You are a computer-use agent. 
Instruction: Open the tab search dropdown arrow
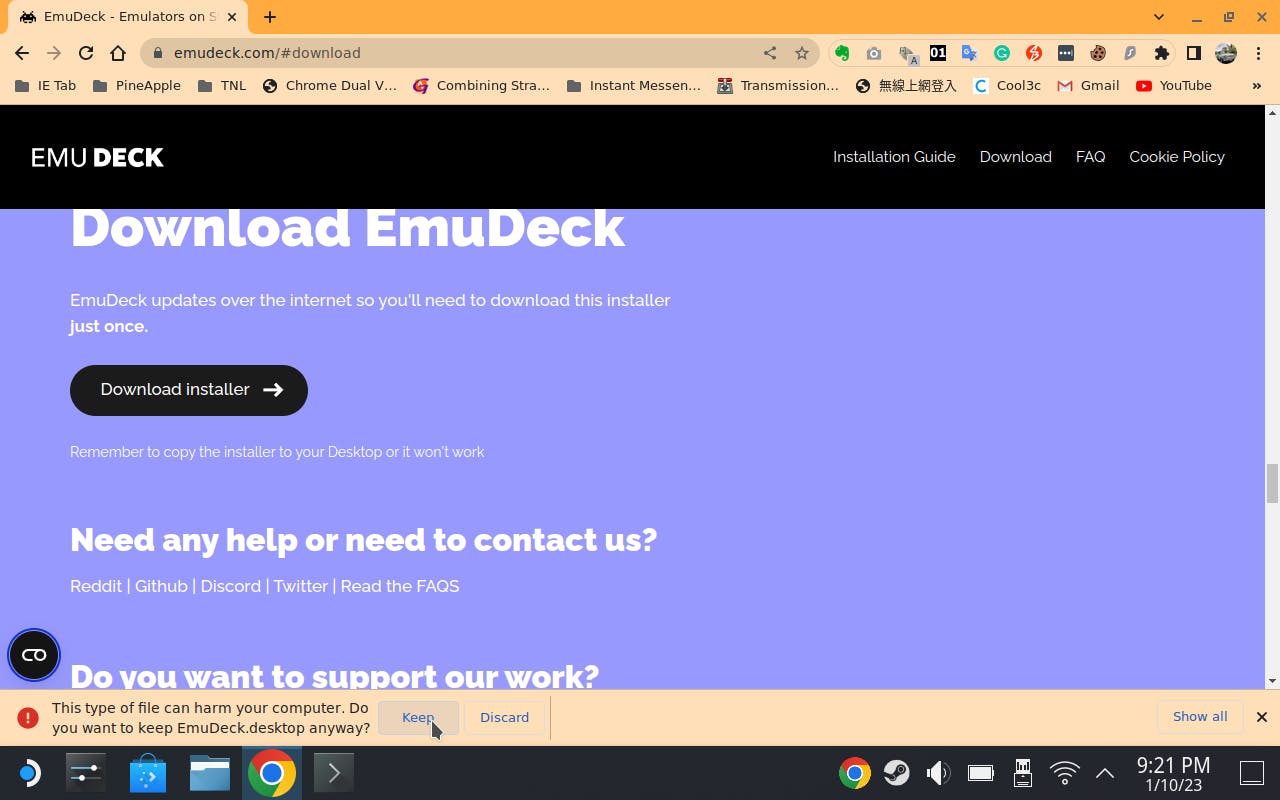click(1159, 17)
